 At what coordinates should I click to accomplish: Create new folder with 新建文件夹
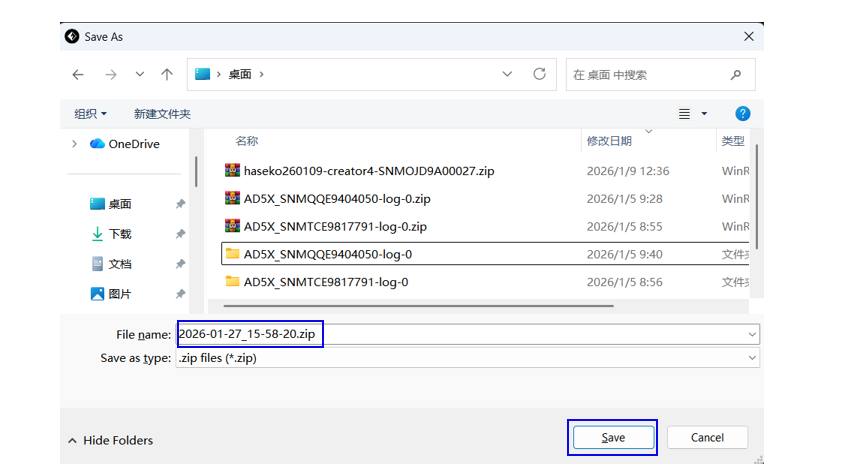click(162, 114)
